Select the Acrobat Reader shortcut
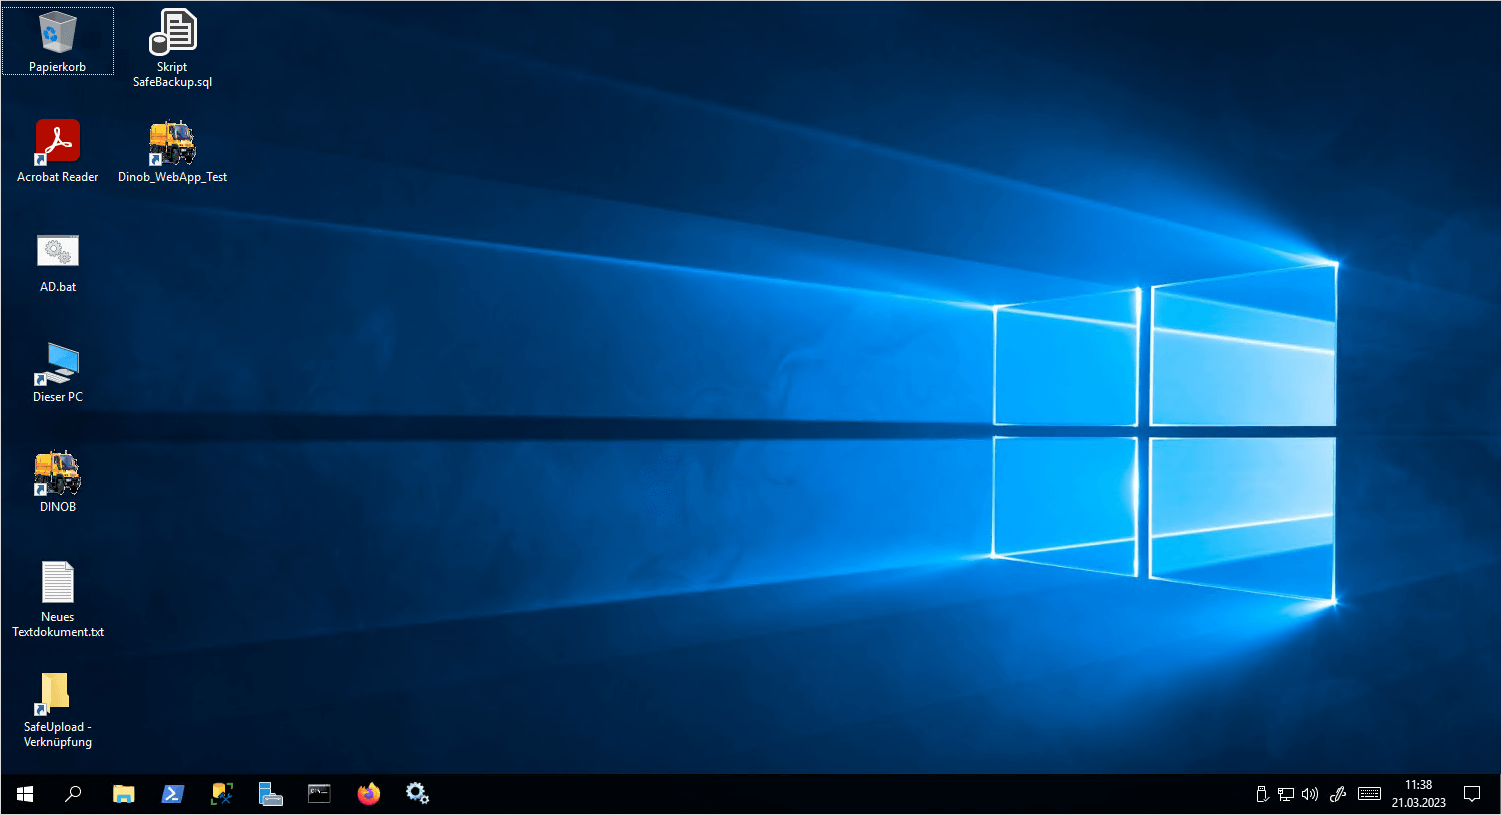 [x=58, y=151]
